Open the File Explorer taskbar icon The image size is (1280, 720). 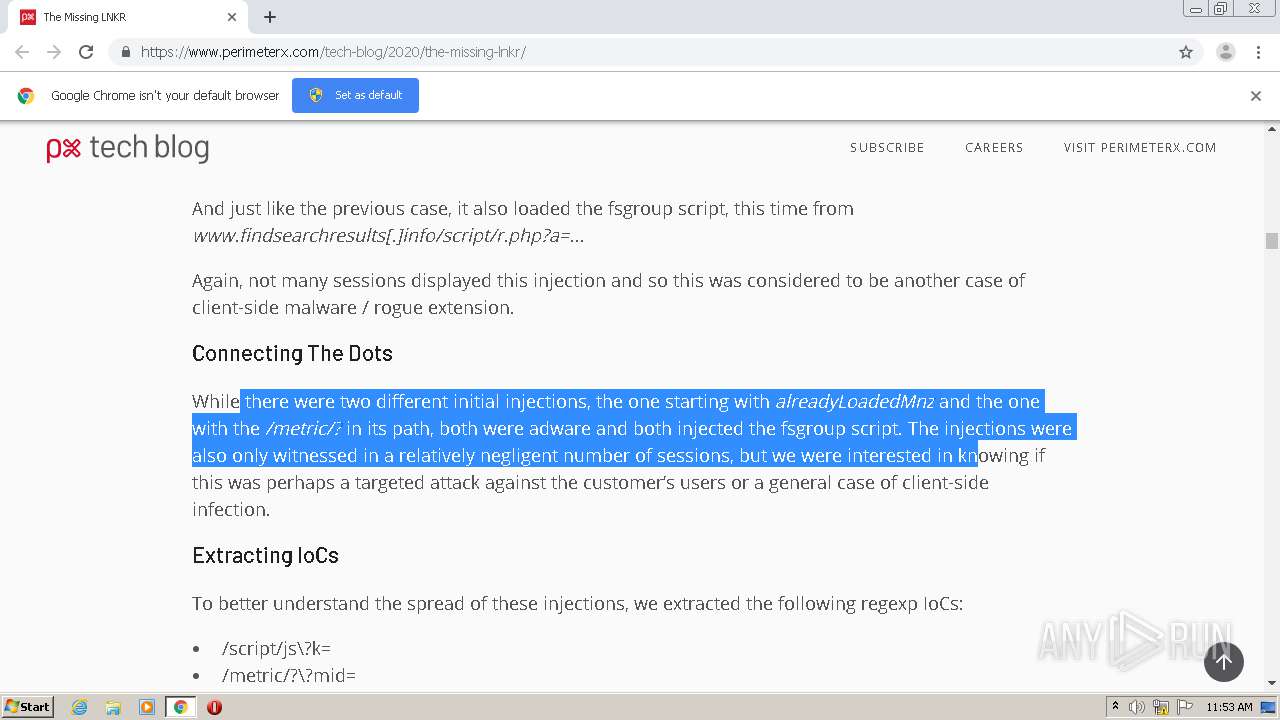(113, 707)
